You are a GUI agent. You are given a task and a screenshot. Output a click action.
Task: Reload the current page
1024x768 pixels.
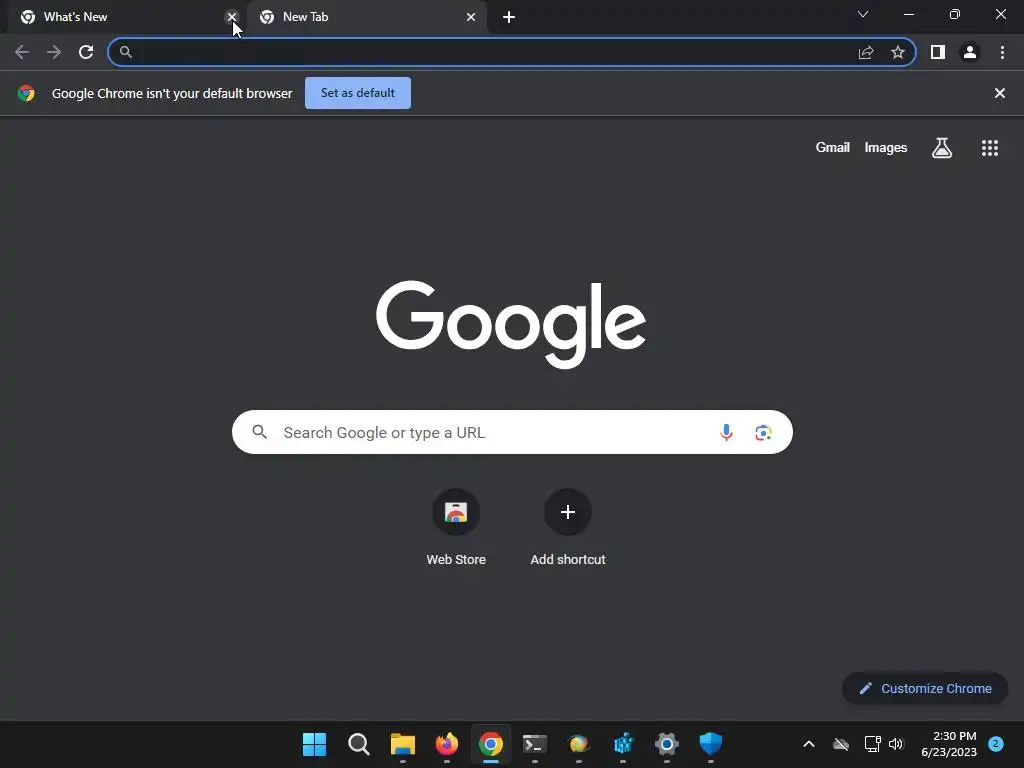coord(86,52)
